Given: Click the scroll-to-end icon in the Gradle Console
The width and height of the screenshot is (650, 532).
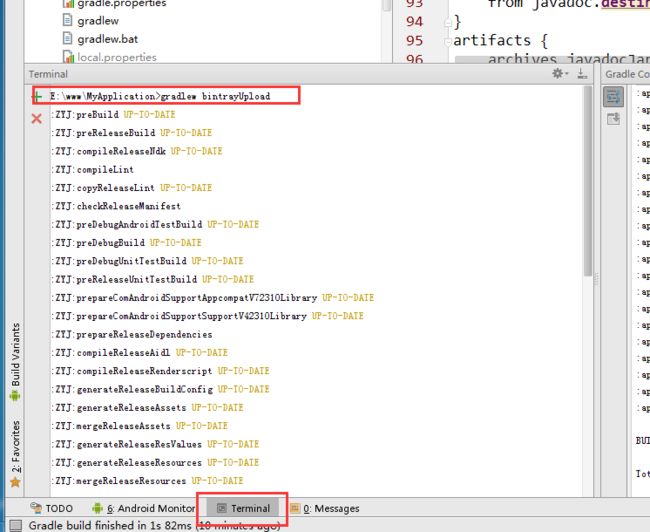Looking at the screenshot, I should coord(613,119).
